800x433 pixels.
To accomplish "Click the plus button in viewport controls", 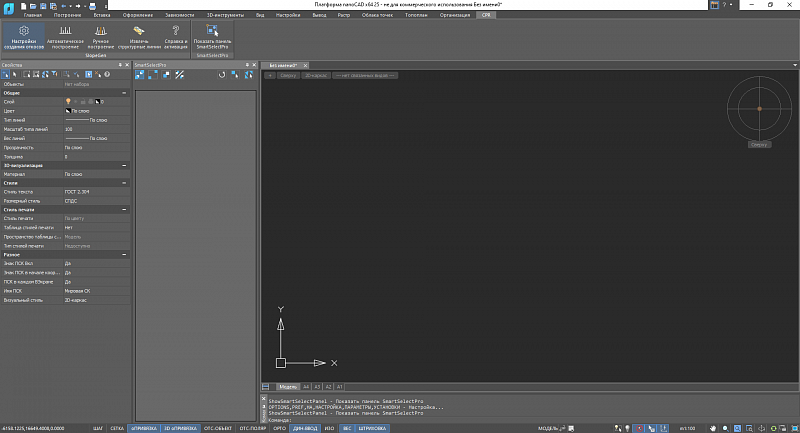I will pos(270,75).
